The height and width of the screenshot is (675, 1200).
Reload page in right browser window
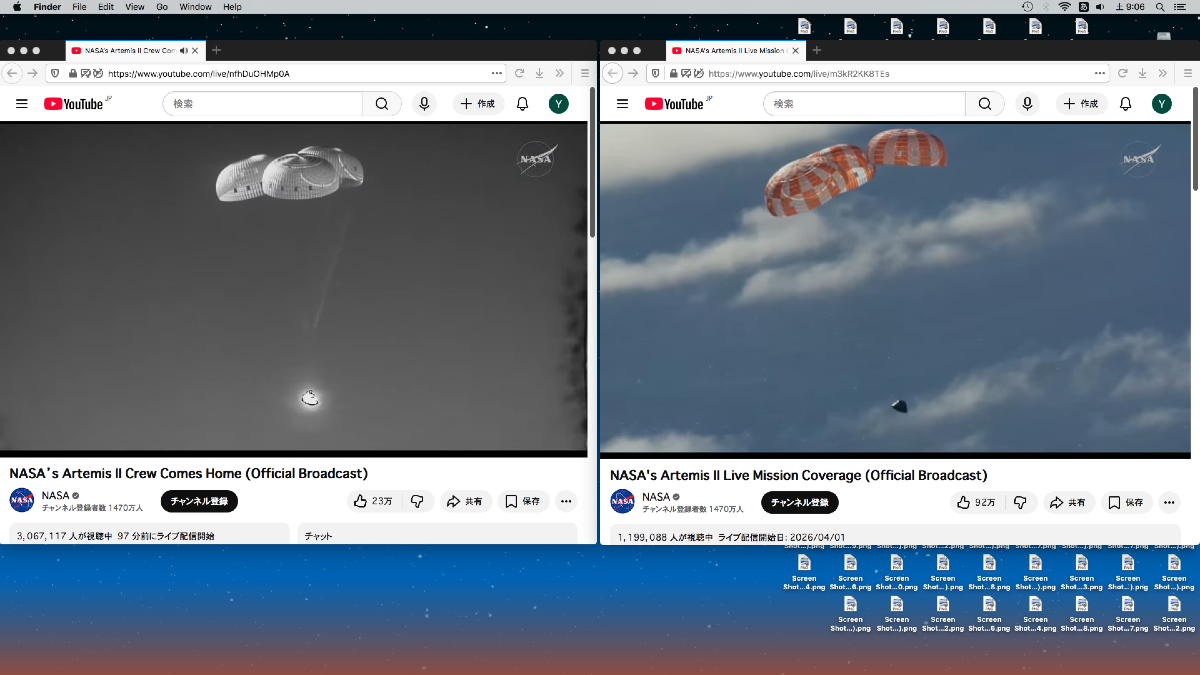coord(1121,73)
